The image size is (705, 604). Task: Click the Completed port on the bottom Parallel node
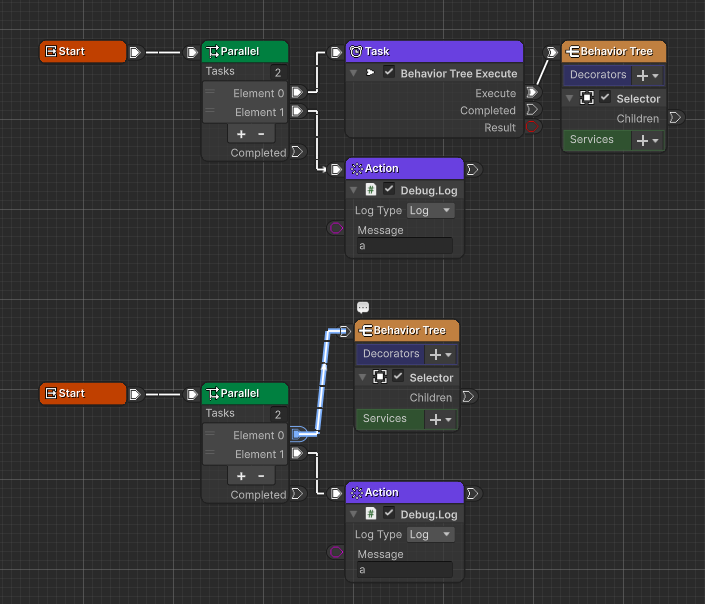pos(296,495)
